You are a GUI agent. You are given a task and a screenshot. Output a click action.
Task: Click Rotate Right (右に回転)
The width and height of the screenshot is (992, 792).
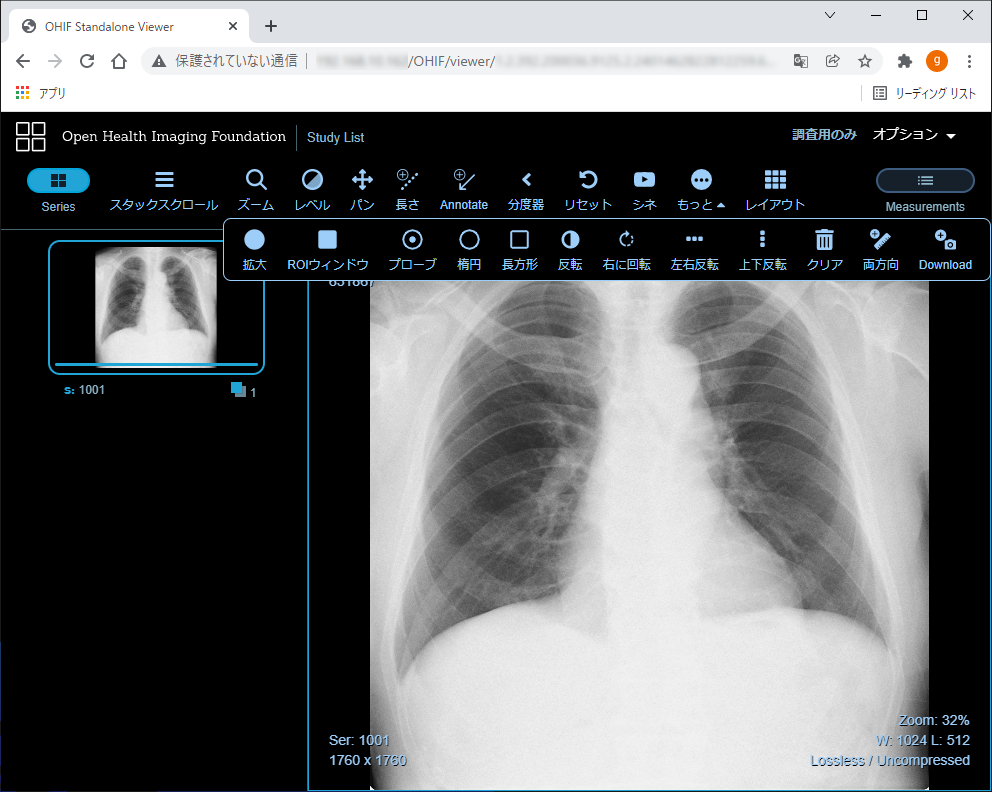click(x=626, y=250)
